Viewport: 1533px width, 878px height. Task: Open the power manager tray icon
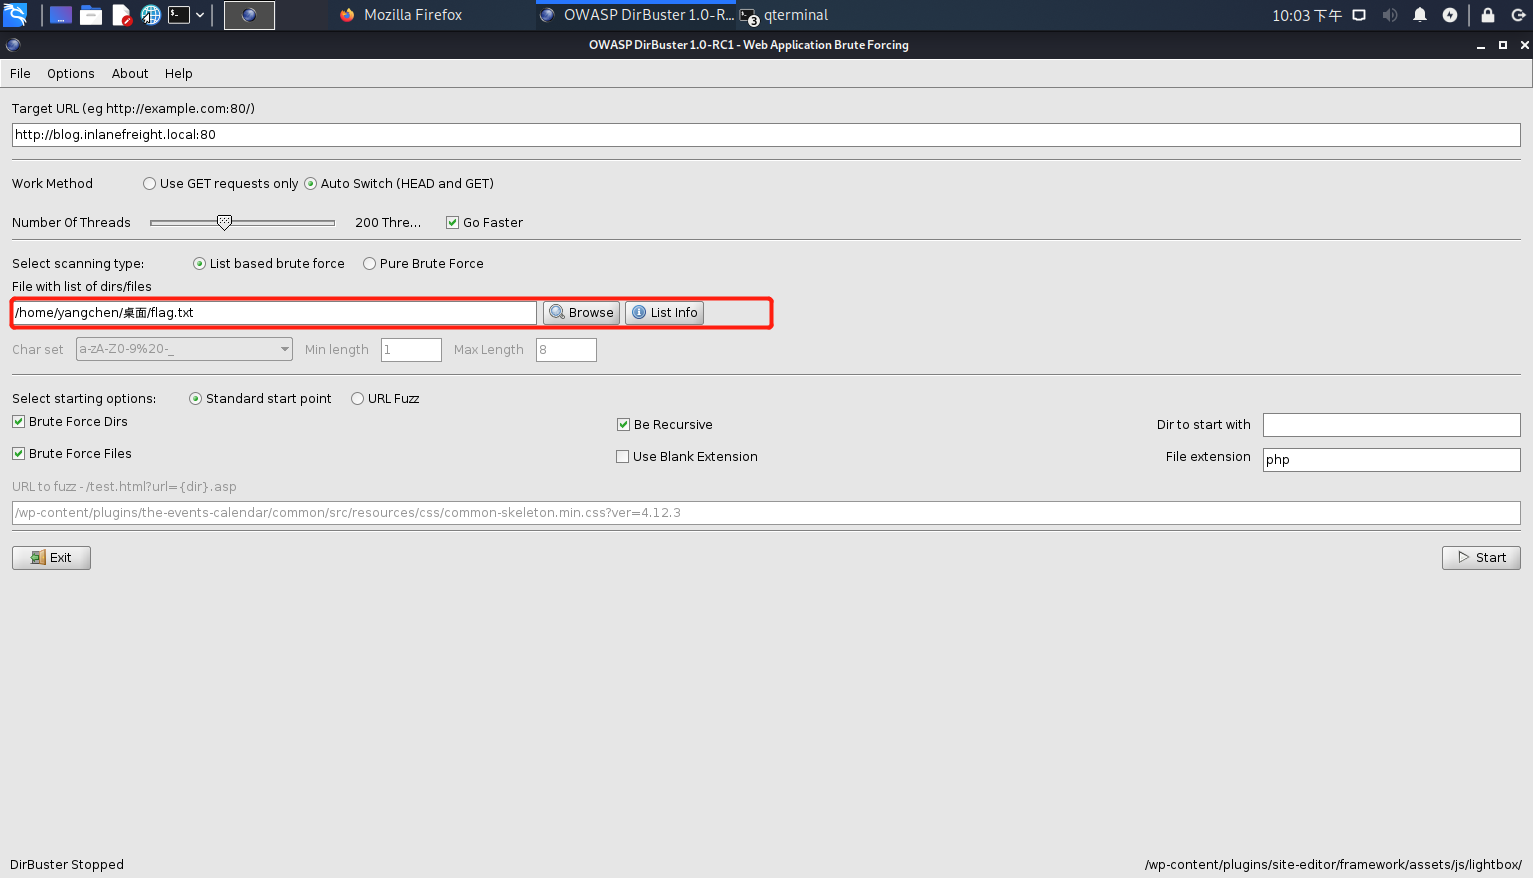tap(1450, 15)
